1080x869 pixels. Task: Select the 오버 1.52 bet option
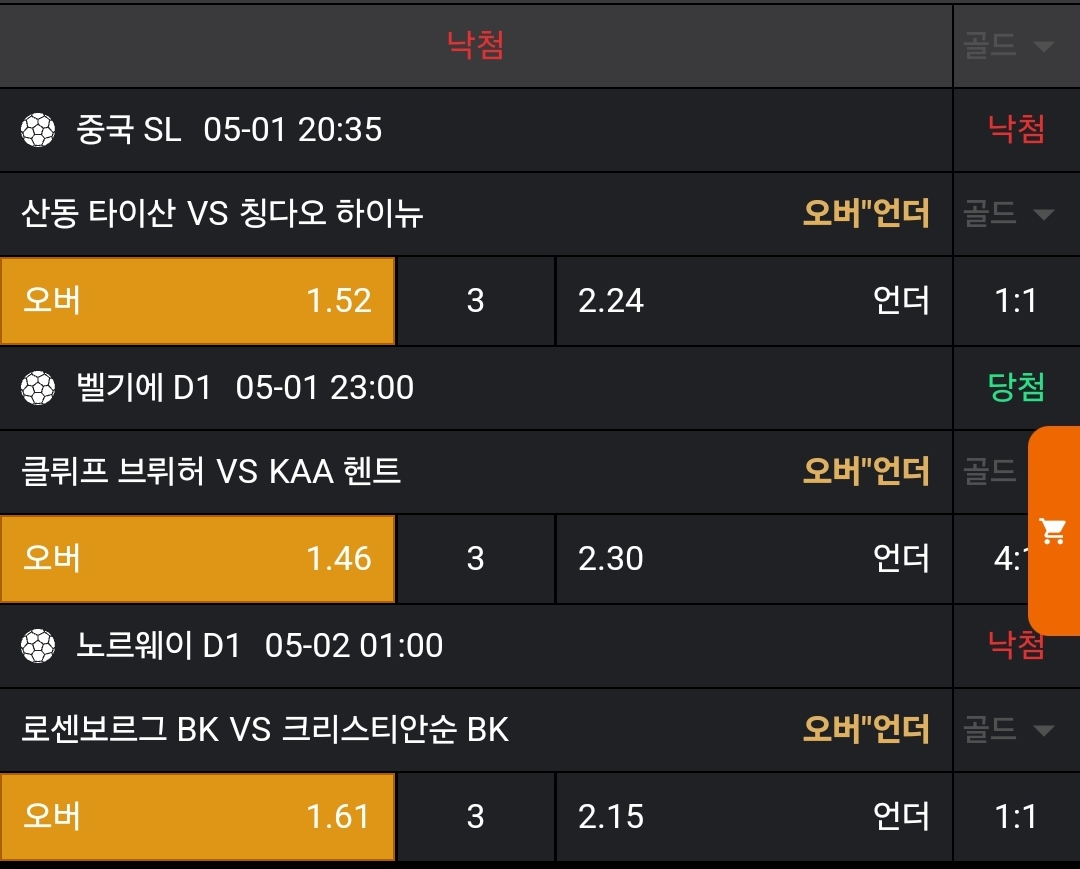click(197, 301)
